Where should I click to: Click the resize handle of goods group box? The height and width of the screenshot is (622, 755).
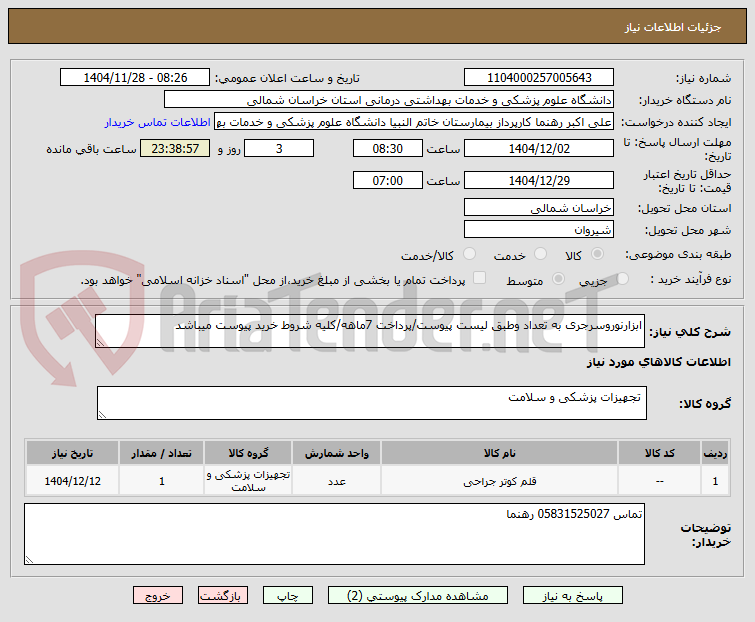coord(102,415)
